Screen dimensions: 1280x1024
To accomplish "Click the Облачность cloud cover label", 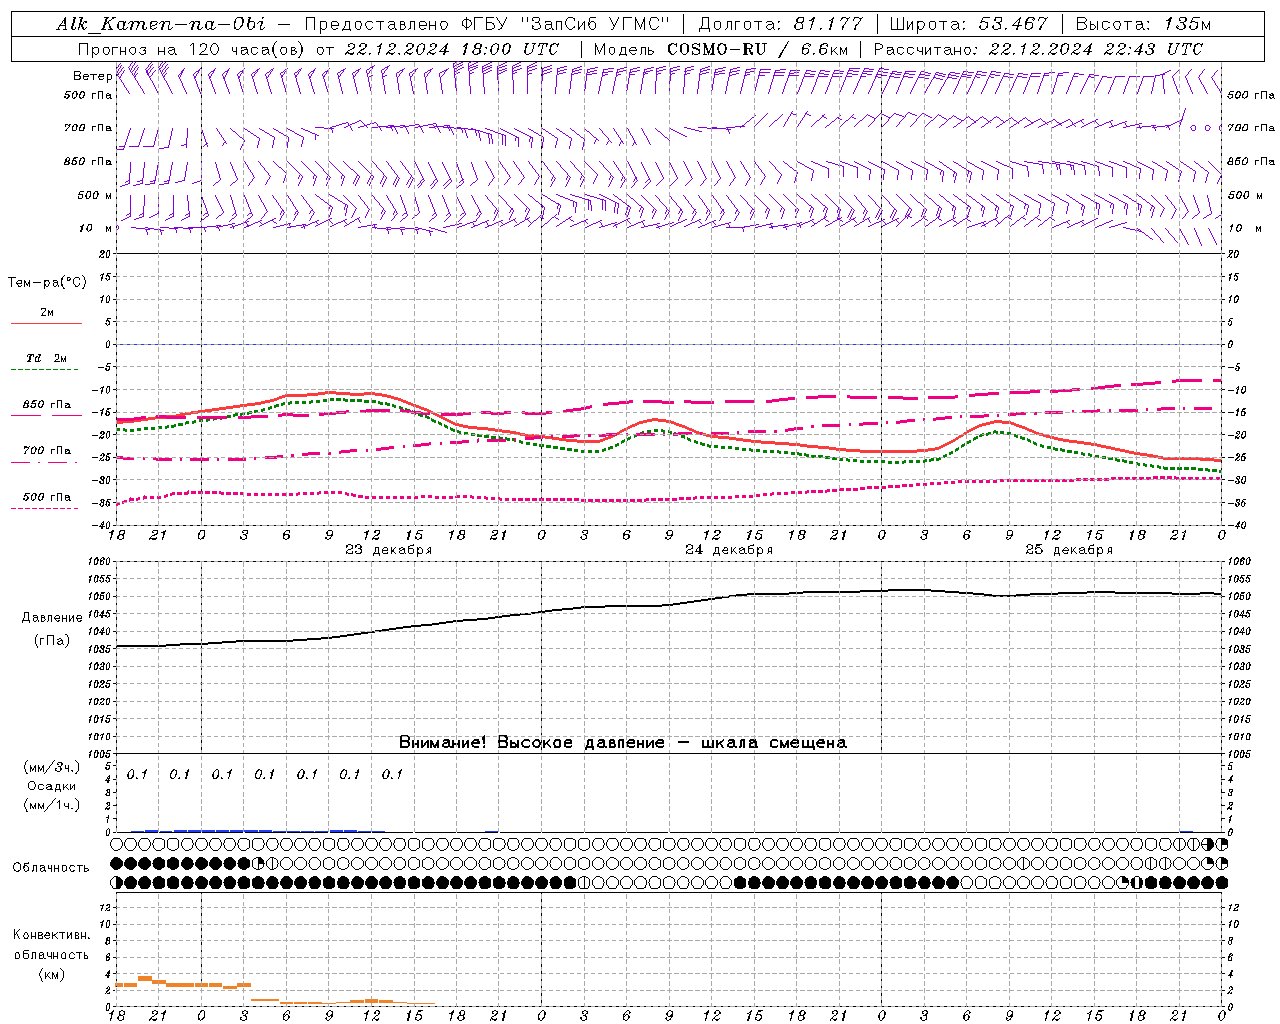I will [x=51, y=867].
